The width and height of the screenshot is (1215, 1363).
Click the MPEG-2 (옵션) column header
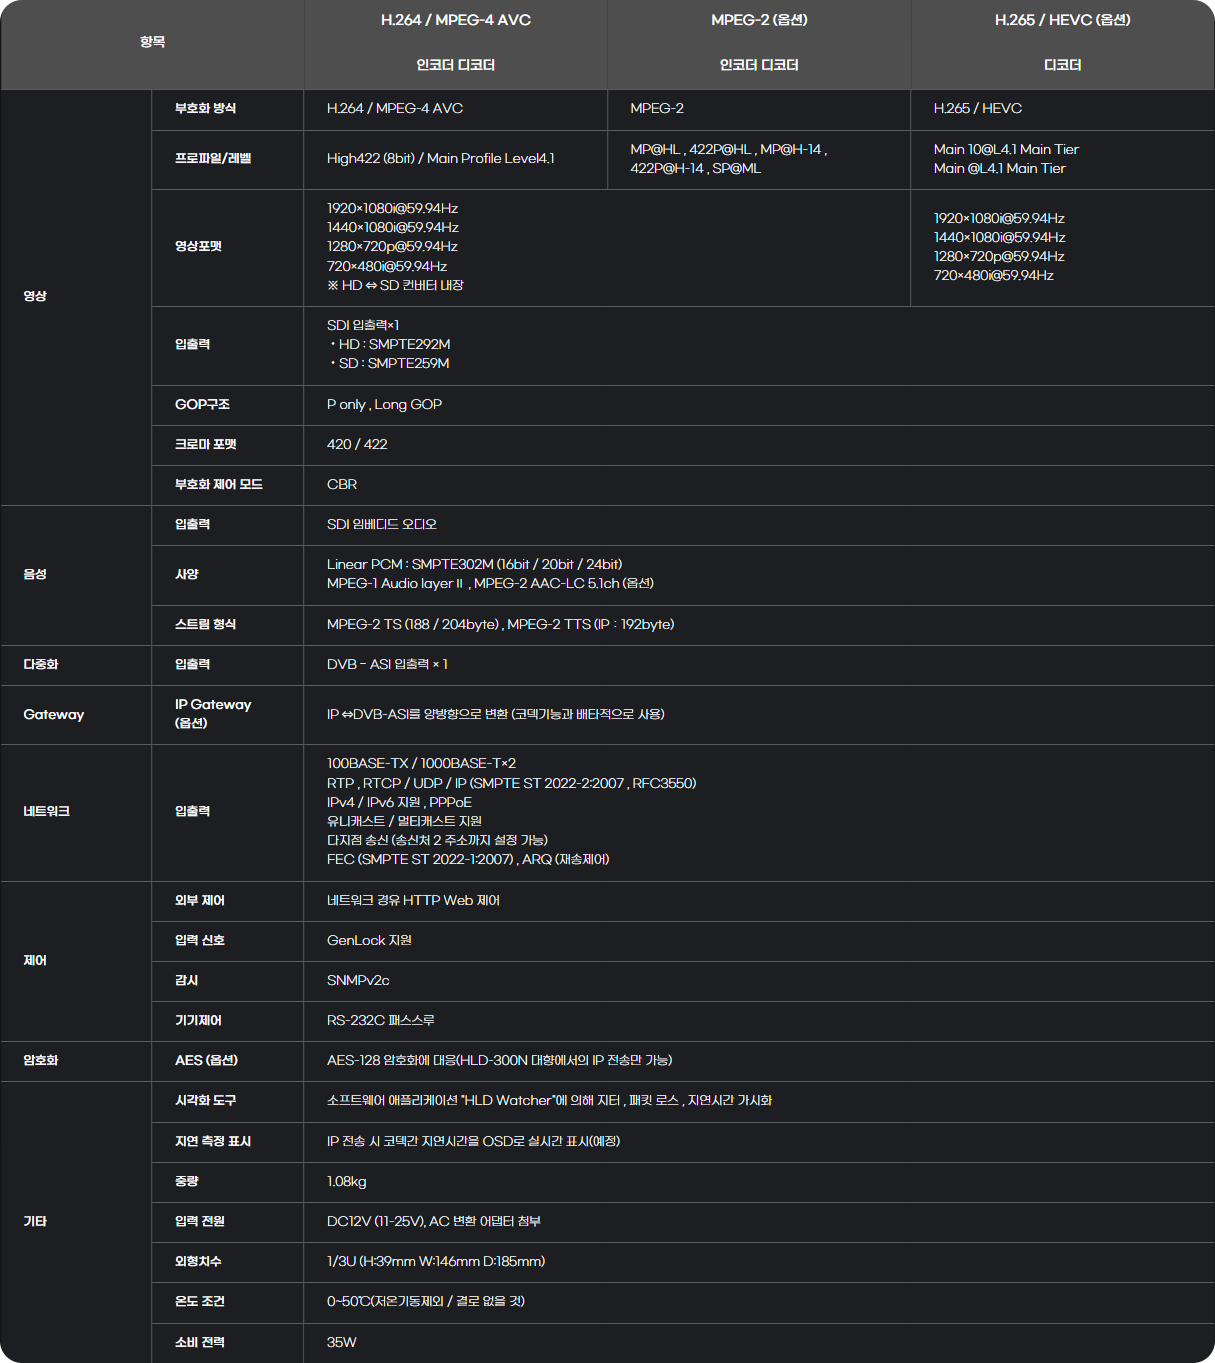[758, 20]
